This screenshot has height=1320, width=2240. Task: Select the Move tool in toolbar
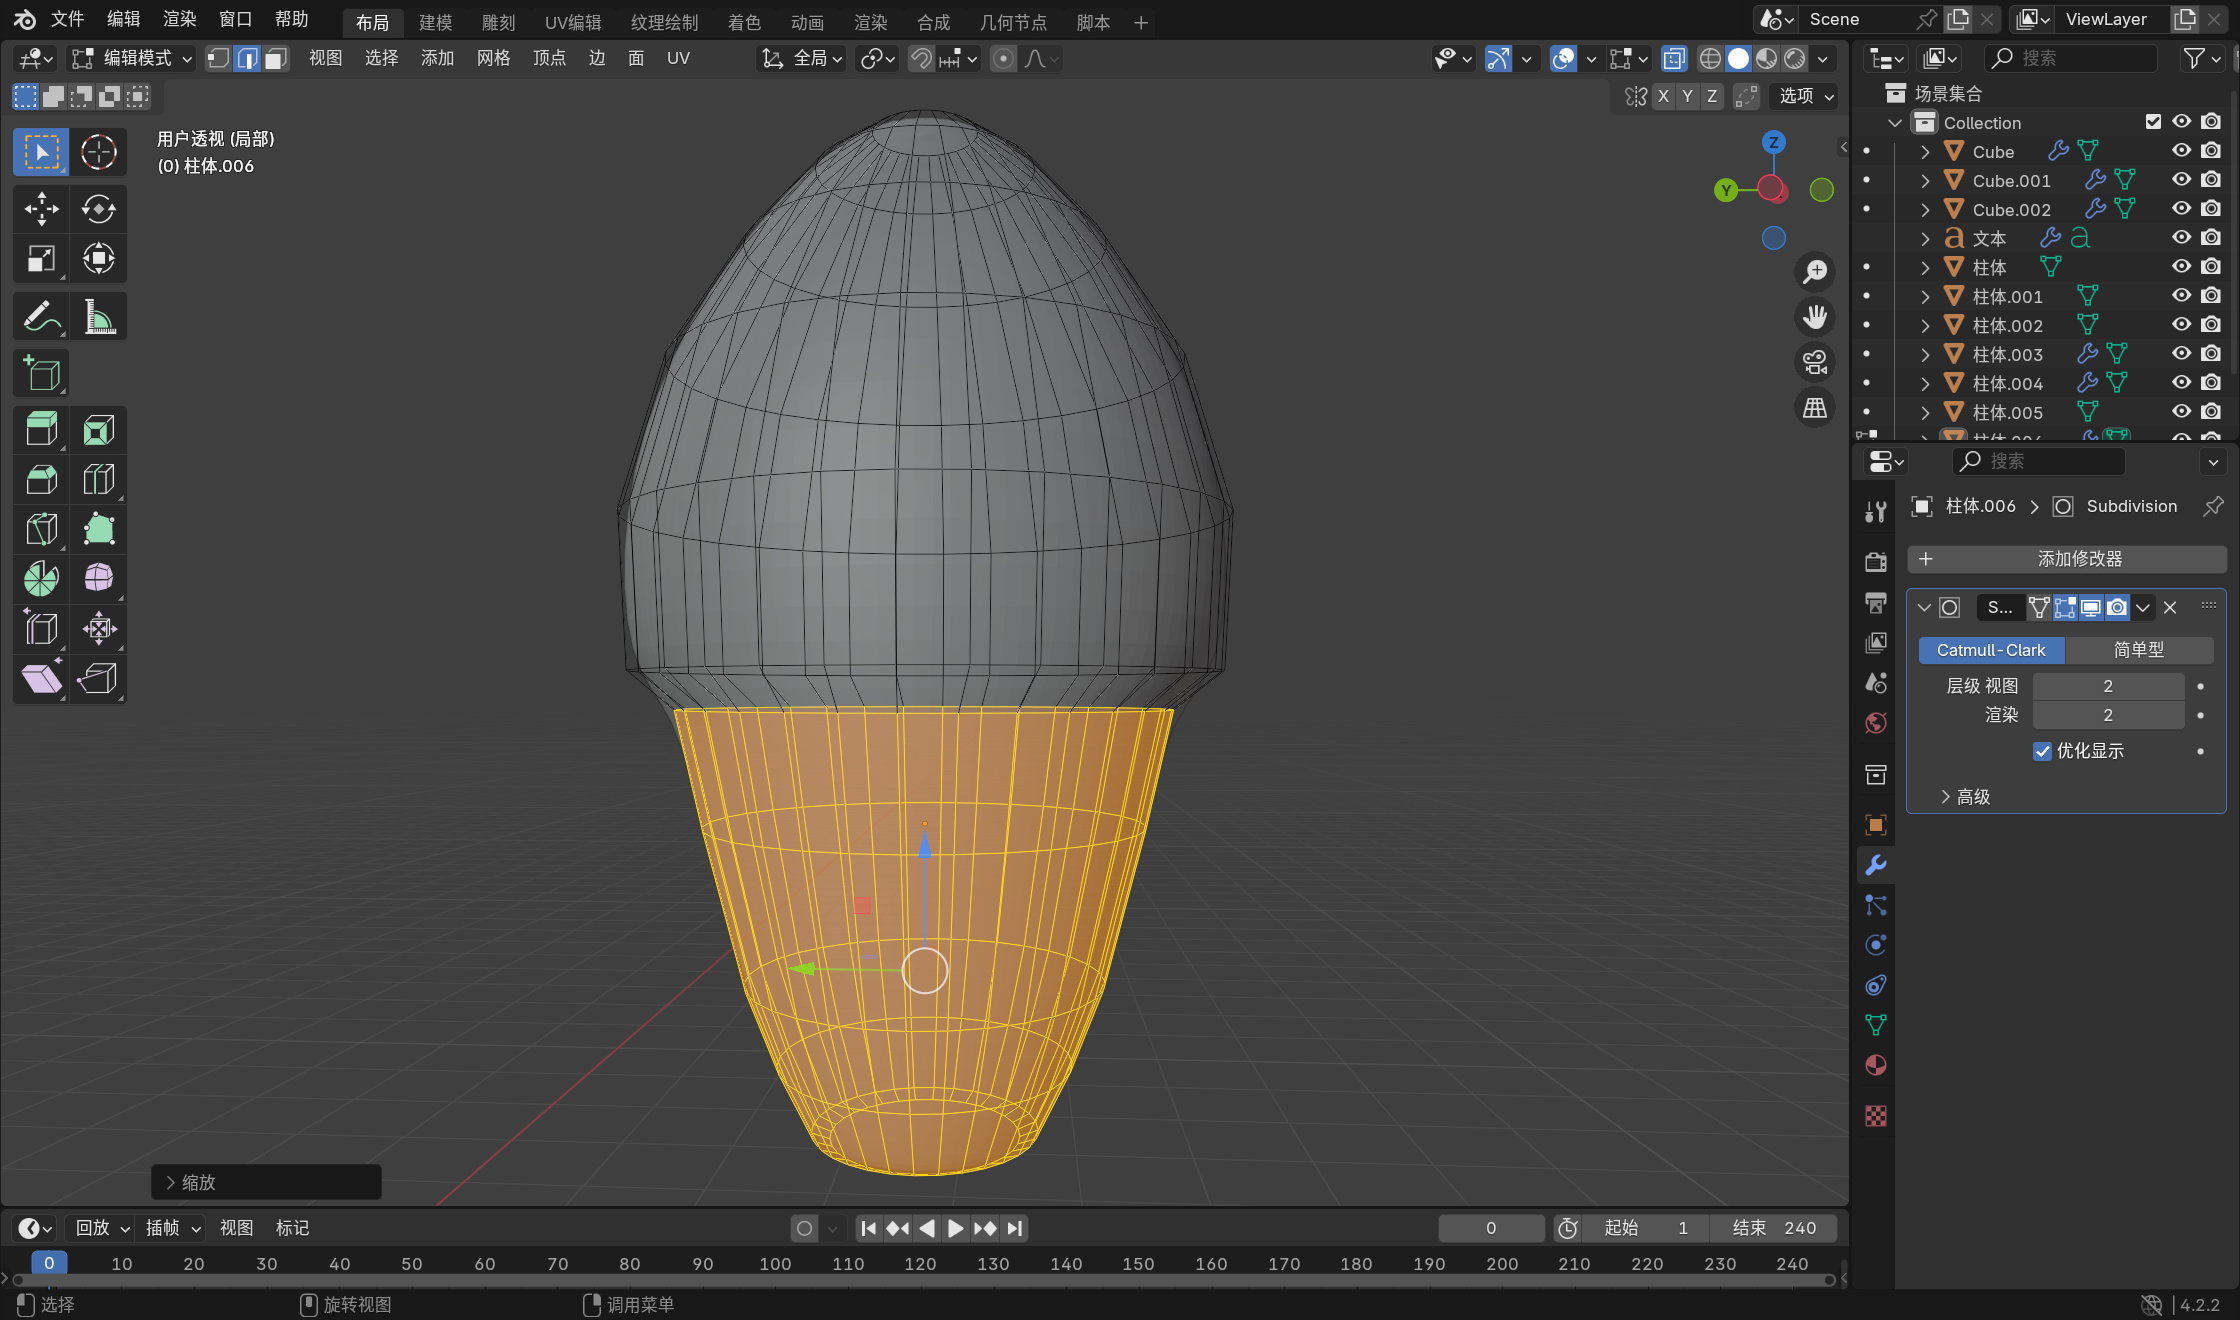point(41,209)
